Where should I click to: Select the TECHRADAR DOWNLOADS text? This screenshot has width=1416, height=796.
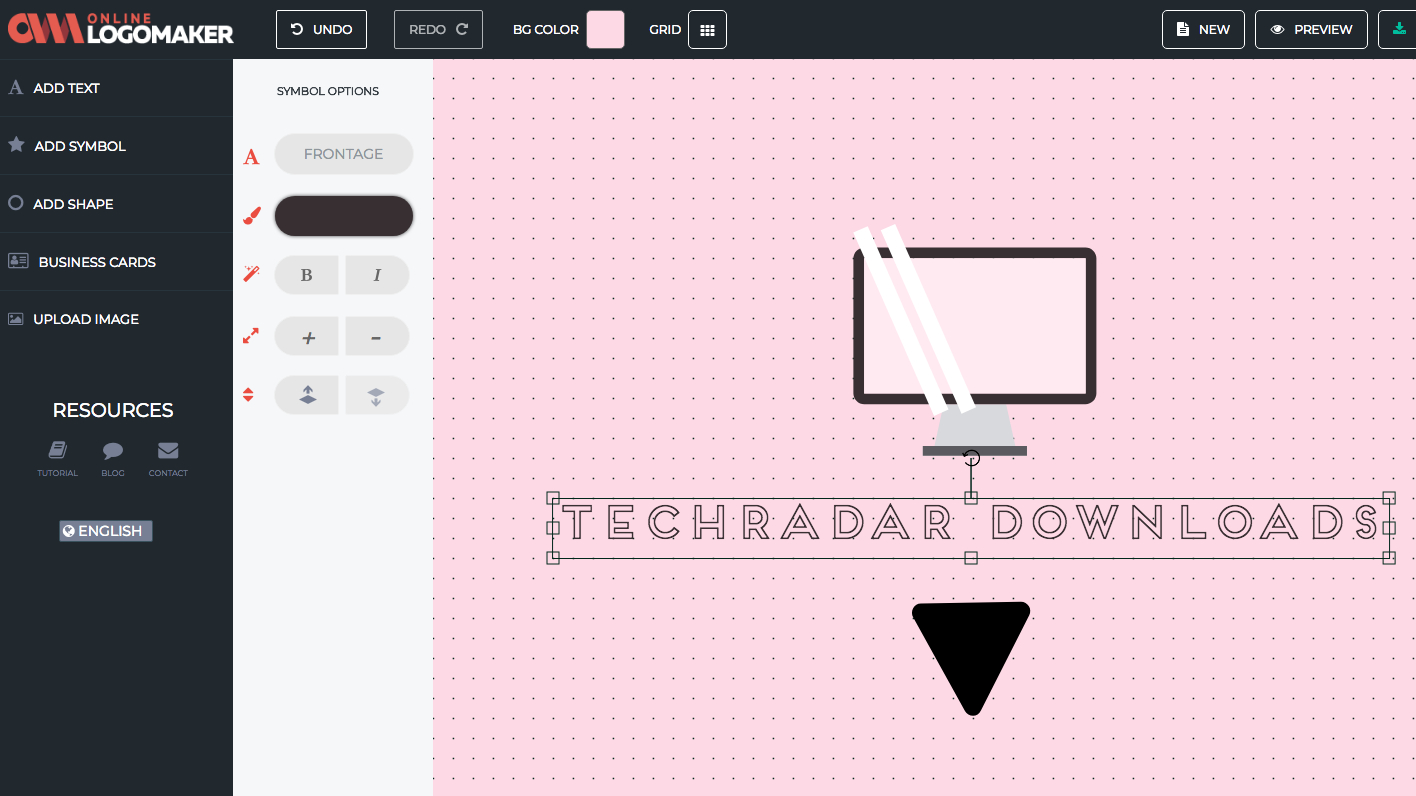970,523
